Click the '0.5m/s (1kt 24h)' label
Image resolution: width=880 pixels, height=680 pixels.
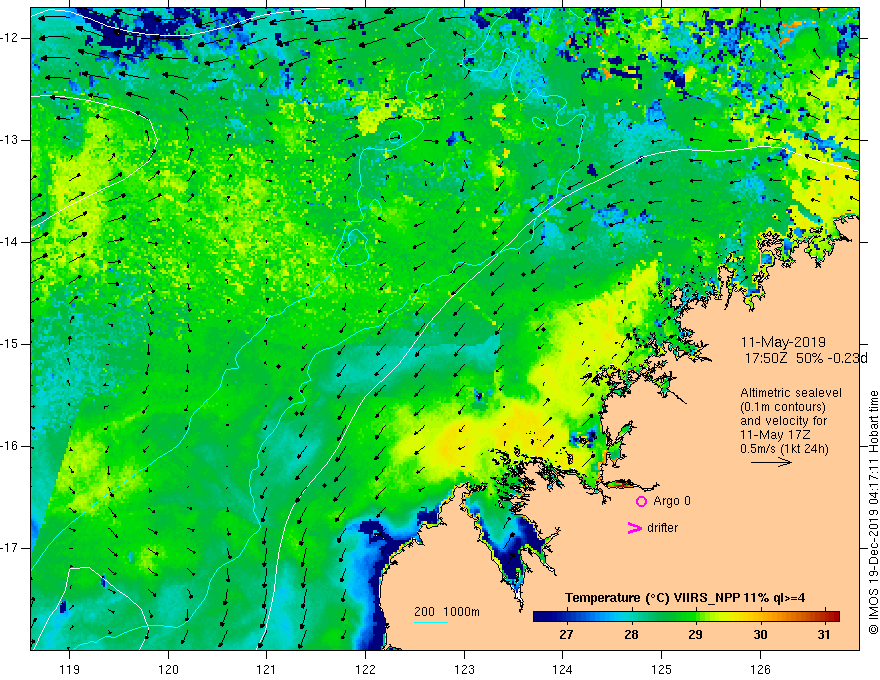point(784,449)
